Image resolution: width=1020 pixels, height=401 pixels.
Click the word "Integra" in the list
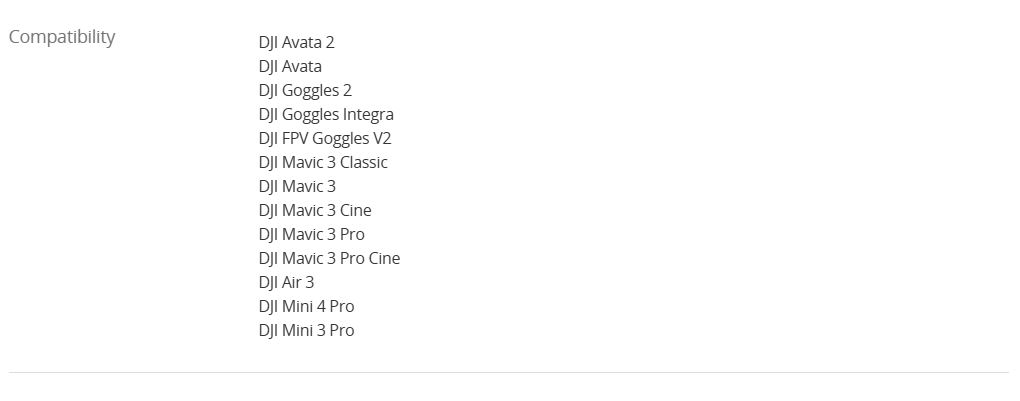coord(368,114)
